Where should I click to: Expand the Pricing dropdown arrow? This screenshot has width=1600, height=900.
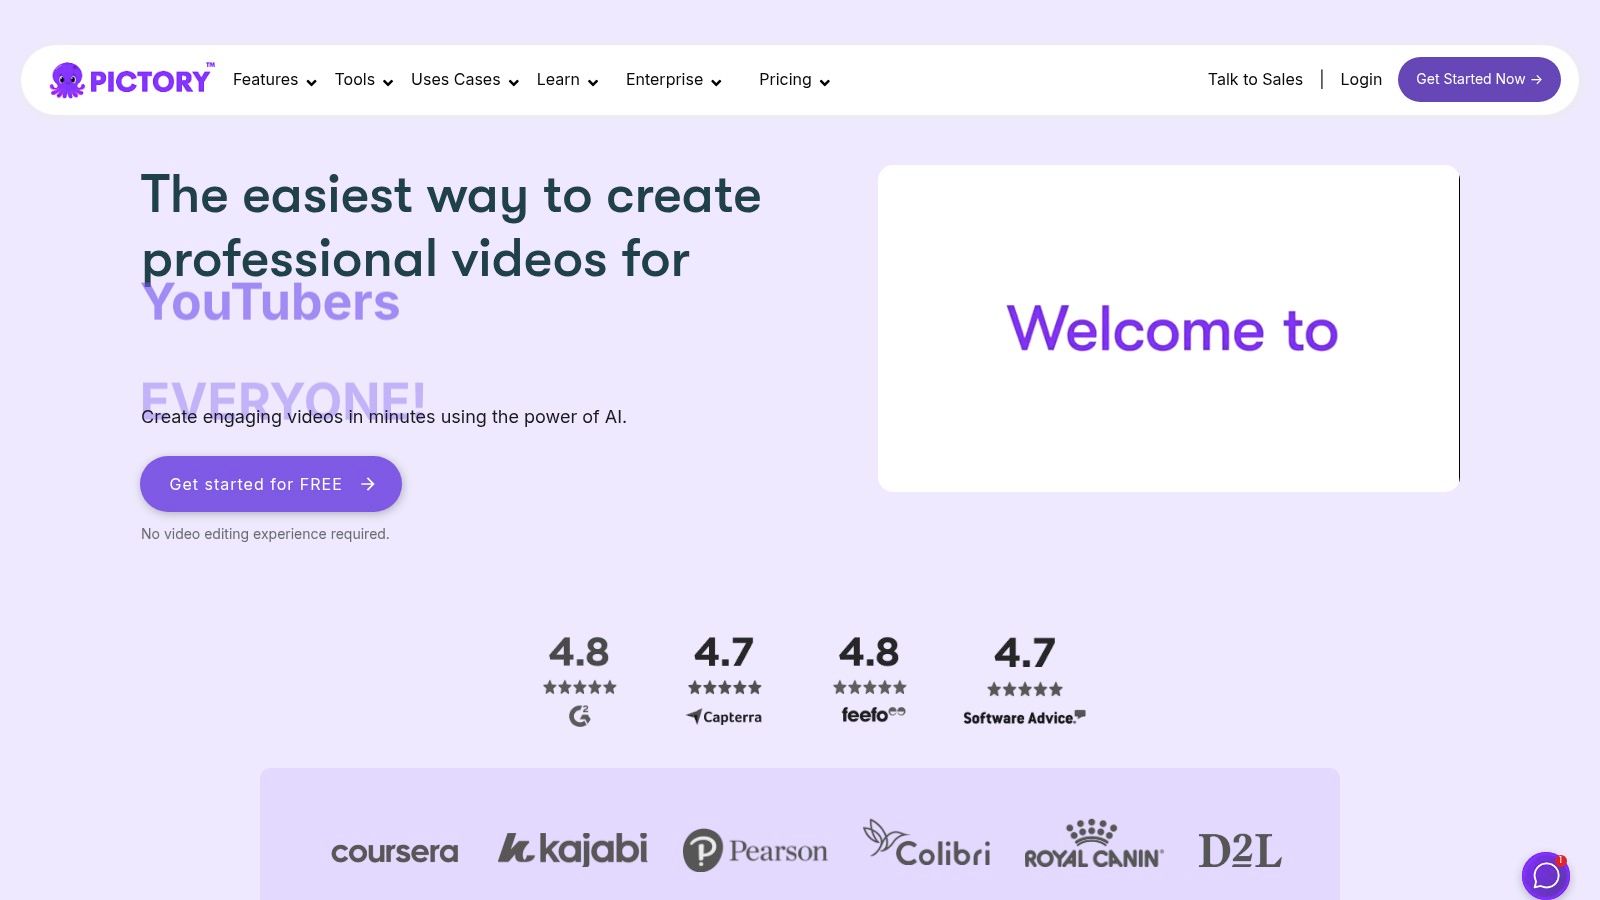click(825, 82)
